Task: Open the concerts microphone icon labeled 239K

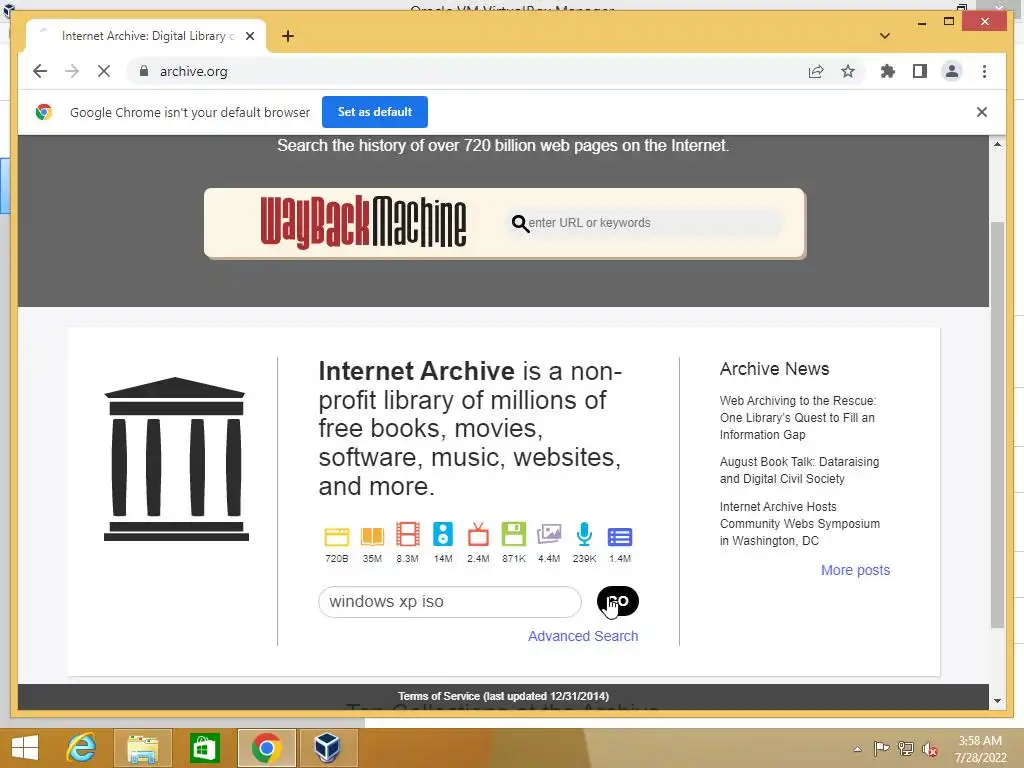Action: click(584, 534)
